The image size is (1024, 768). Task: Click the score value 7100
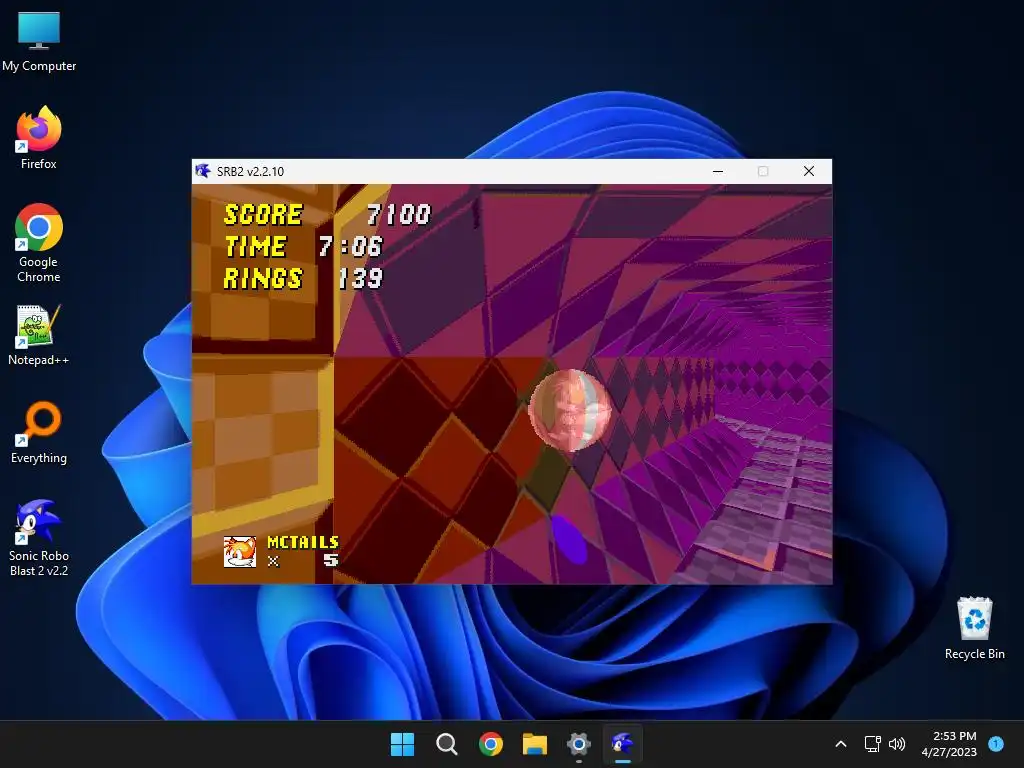(398, 215)
